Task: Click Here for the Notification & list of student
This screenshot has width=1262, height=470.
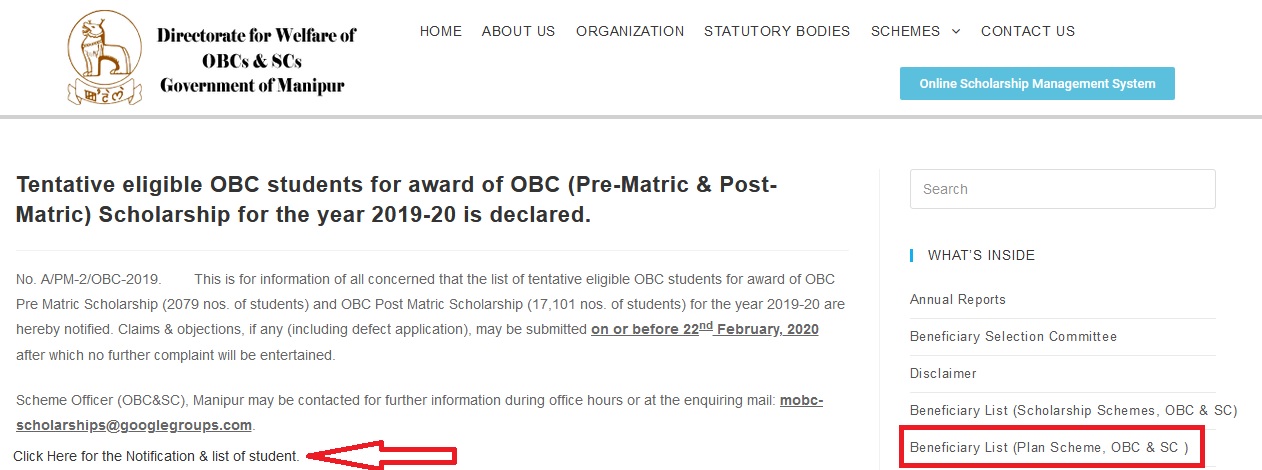Action: click(x=156, y=456)
